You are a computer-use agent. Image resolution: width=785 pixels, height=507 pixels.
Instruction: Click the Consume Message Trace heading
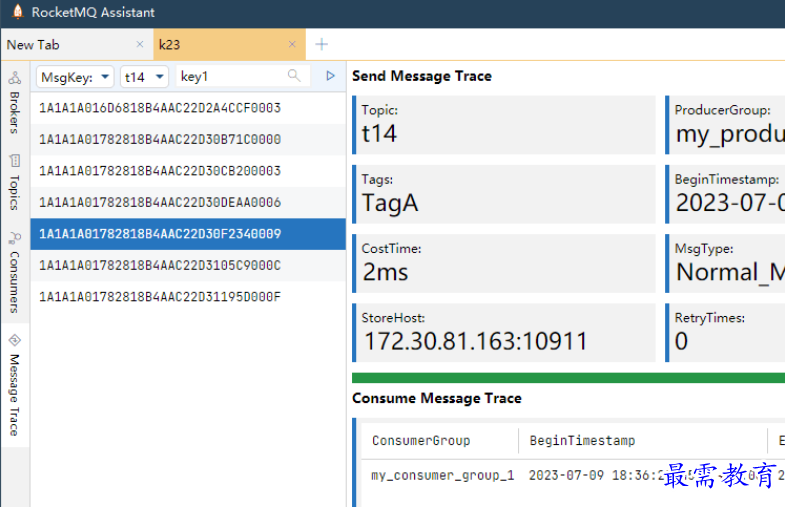(x=437, y=398)
